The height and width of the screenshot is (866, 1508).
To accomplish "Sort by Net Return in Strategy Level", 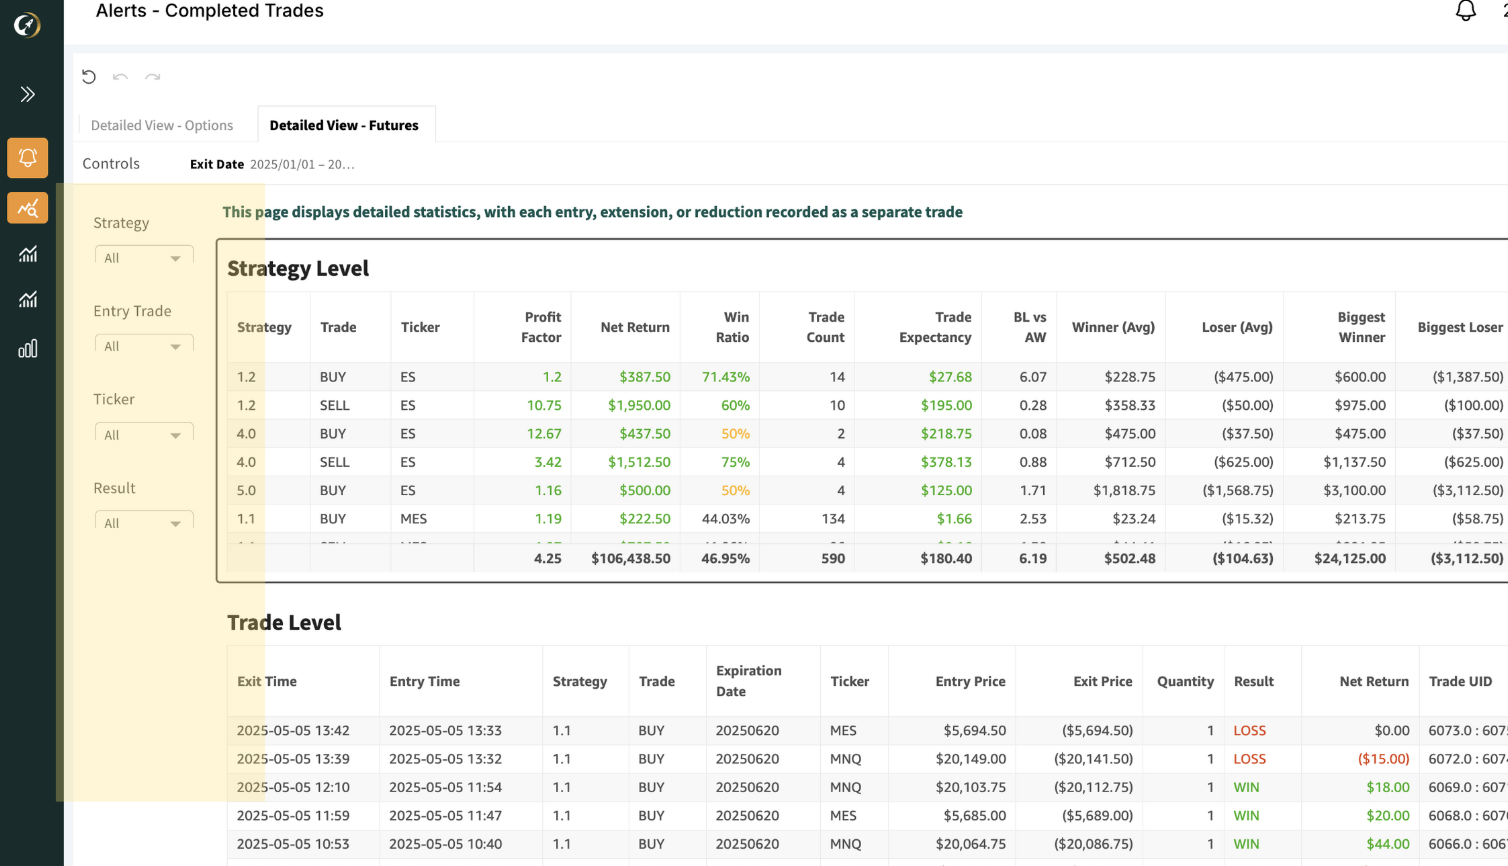I will (635, 327).
